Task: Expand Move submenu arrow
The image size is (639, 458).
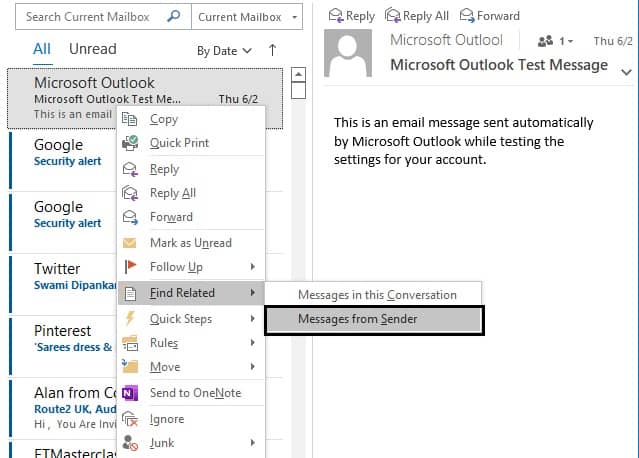Action: pyautogui.click(x=253, y=366)
